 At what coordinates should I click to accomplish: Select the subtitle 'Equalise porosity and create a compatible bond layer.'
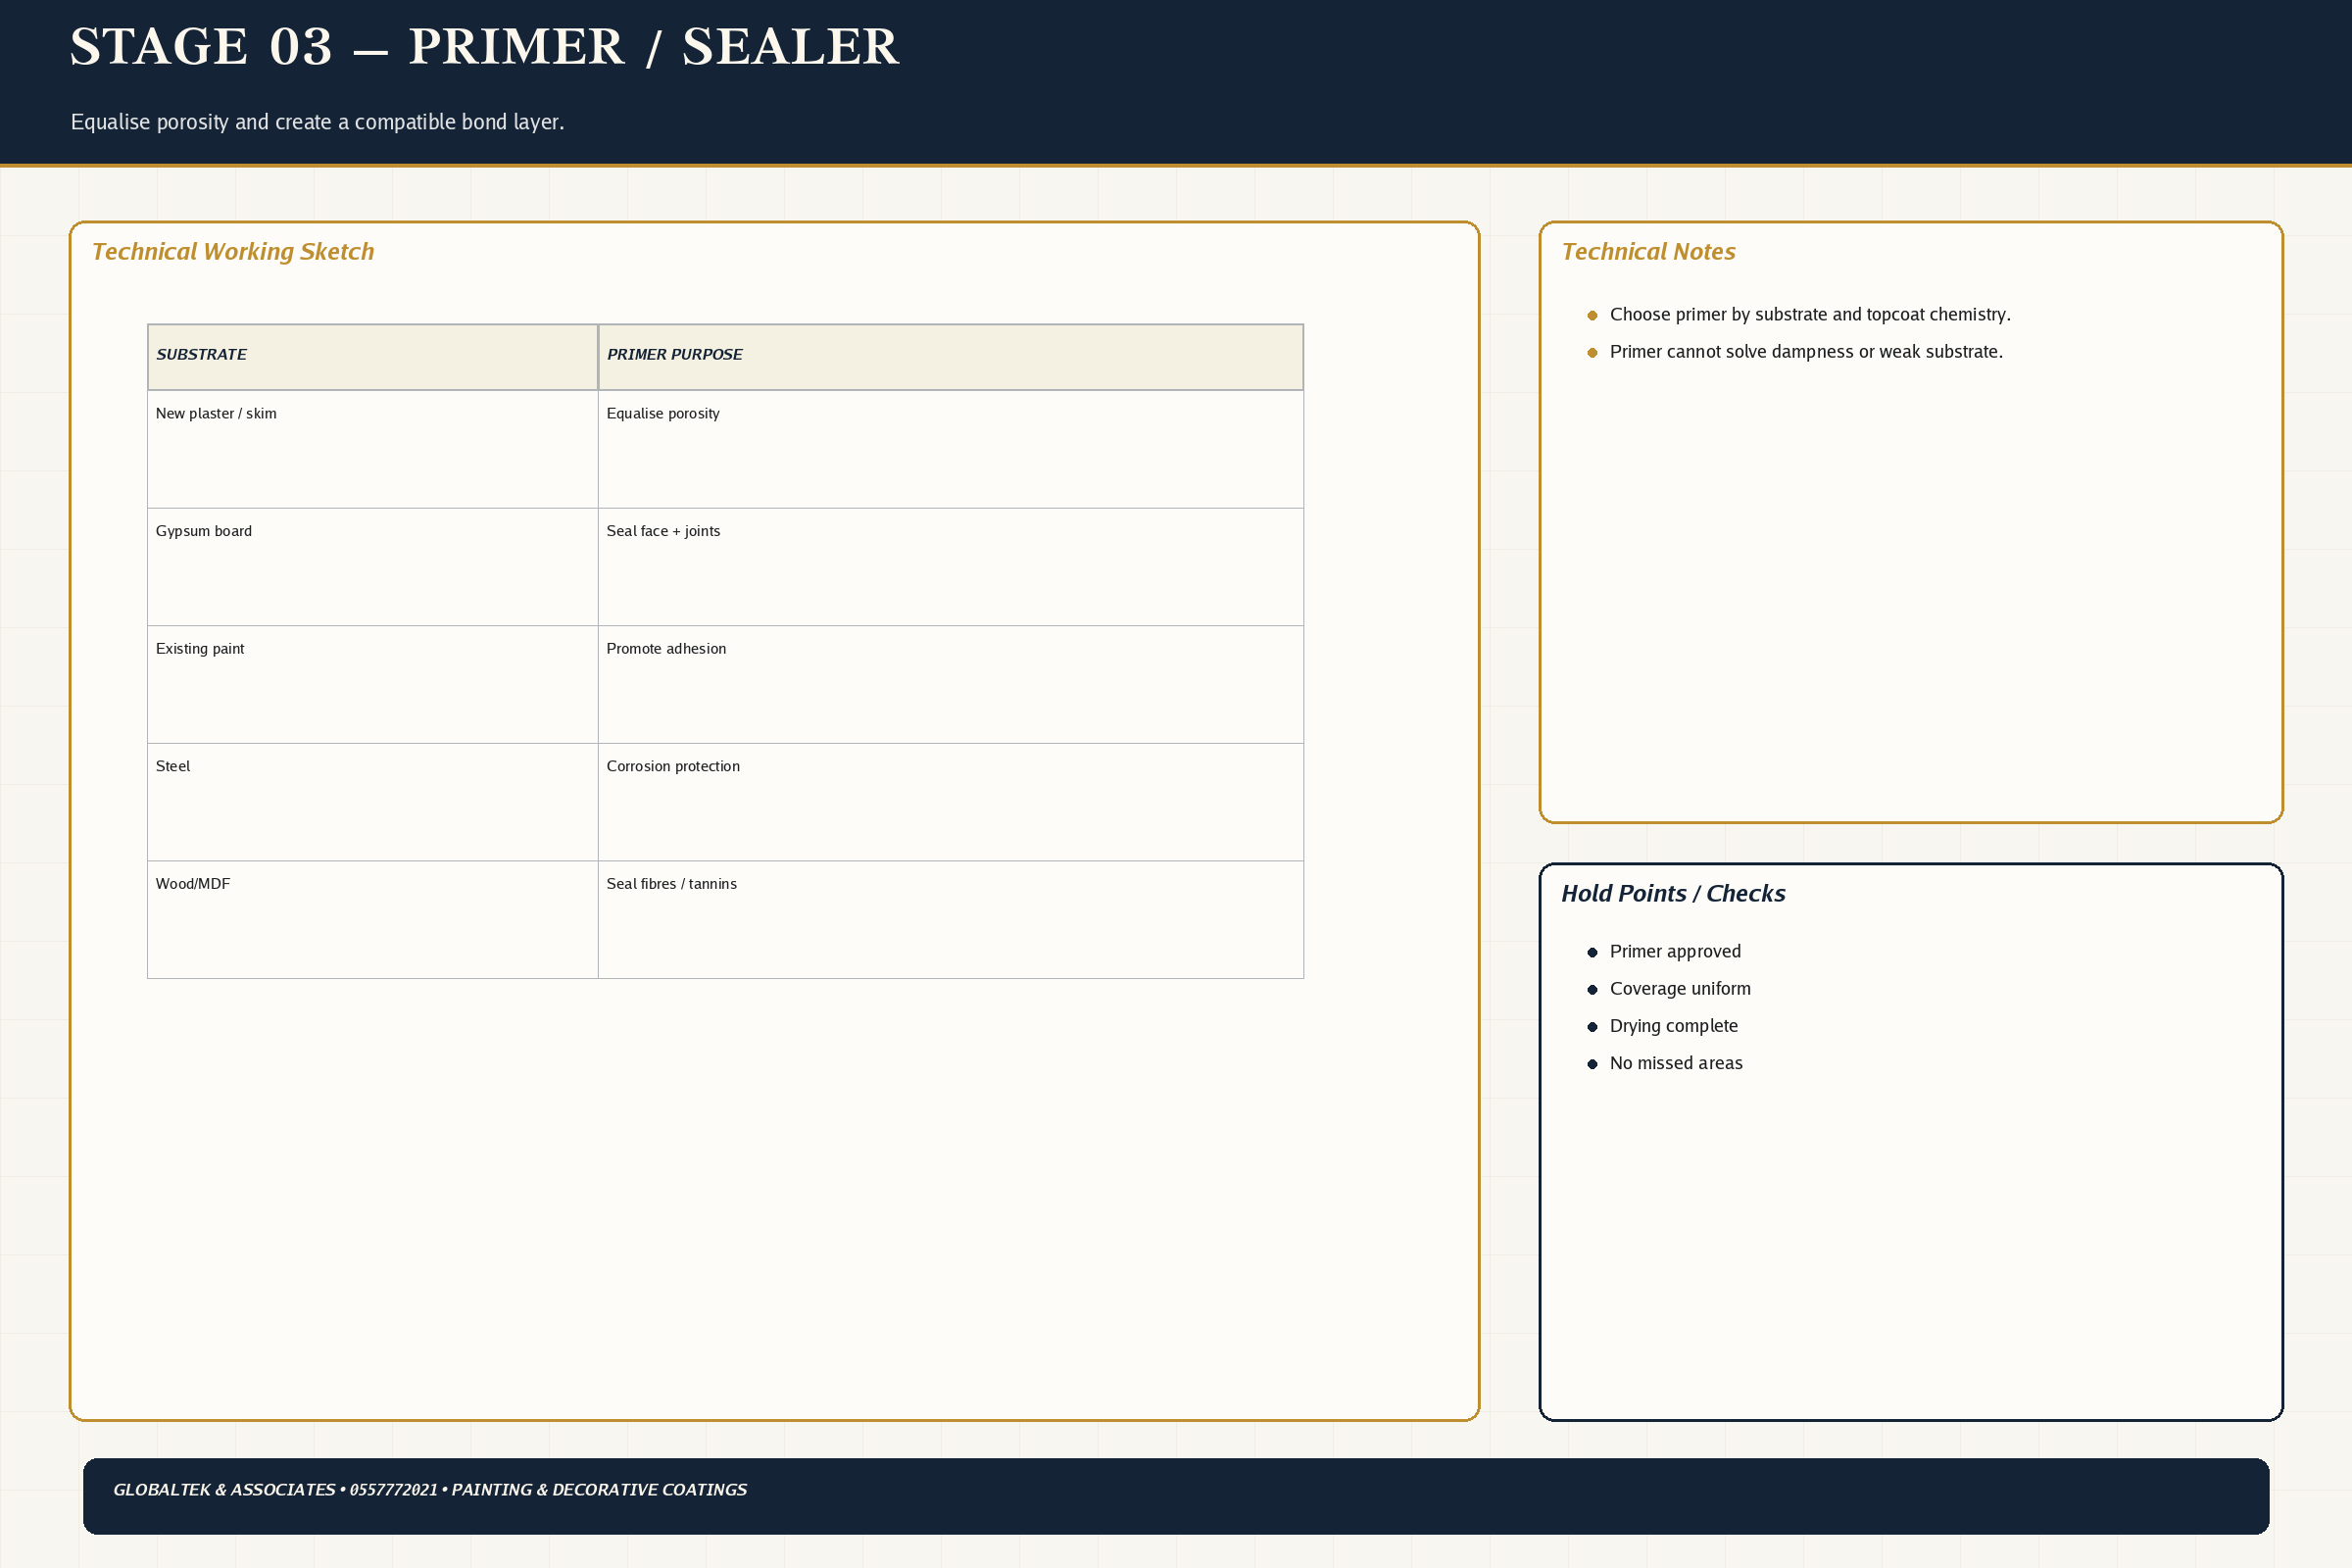click(x=317, y=122)
